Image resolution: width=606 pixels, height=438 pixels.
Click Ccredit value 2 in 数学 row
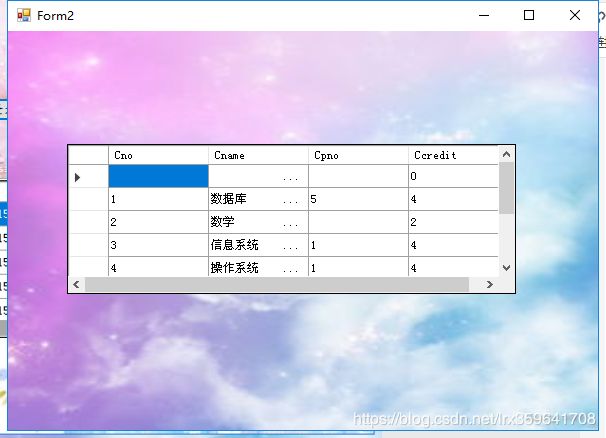(x=453, y=222)
